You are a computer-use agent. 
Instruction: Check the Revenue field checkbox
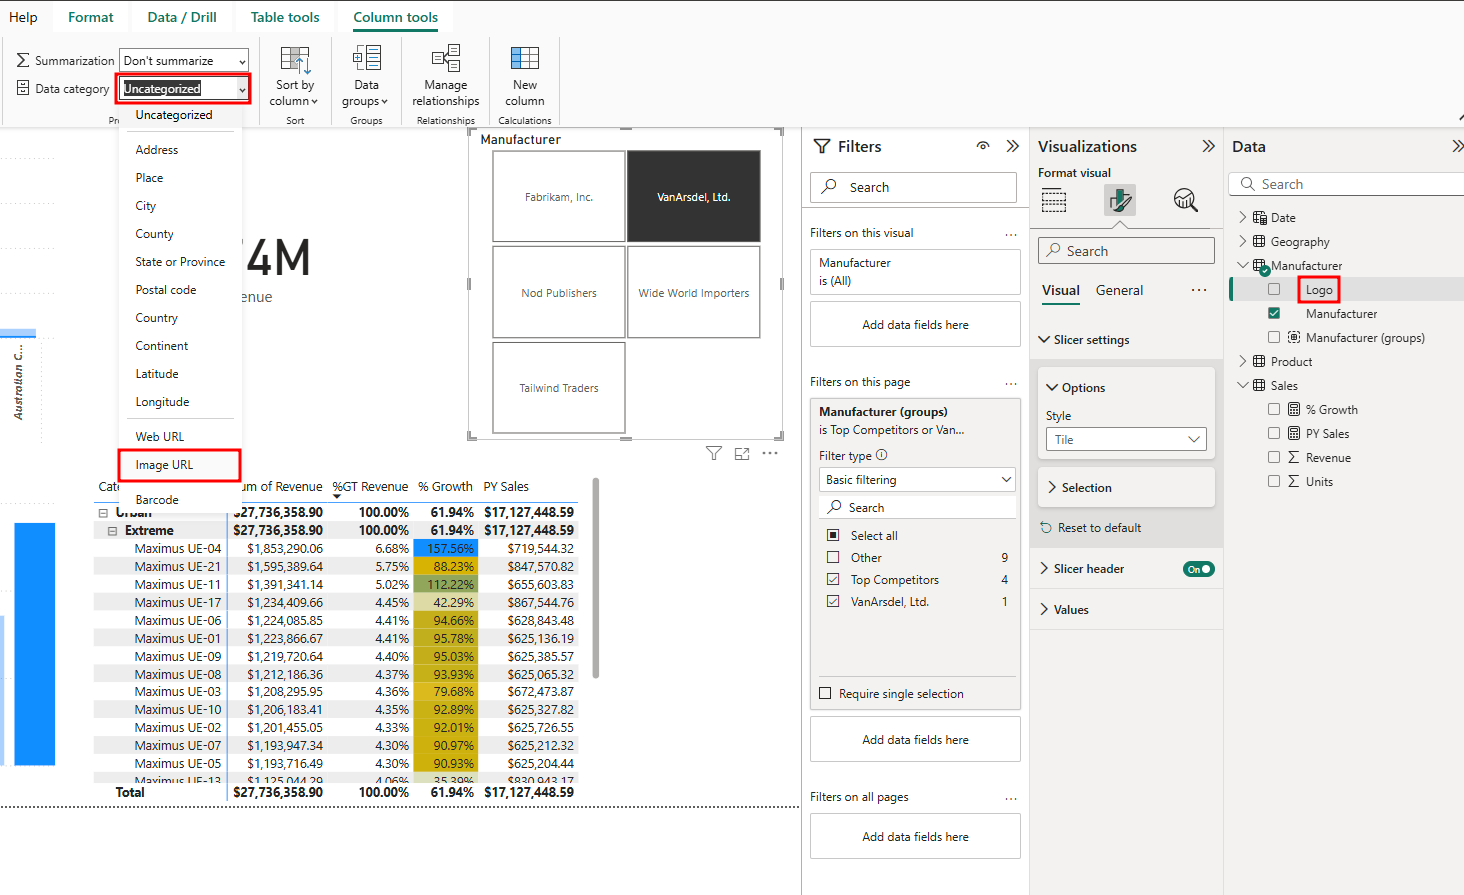(1274, 457)
